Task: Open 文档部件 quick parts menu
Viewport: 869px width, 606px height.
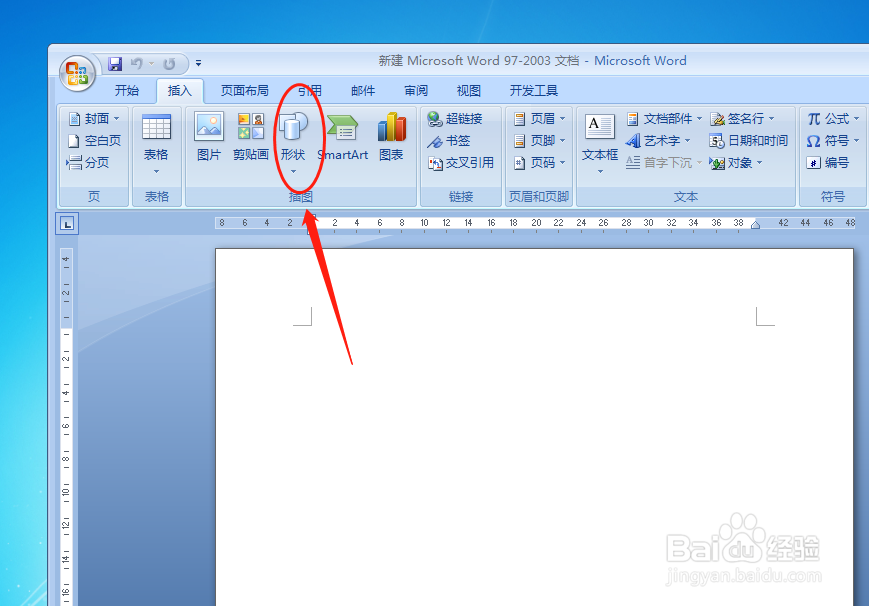Action: (664, 119)
